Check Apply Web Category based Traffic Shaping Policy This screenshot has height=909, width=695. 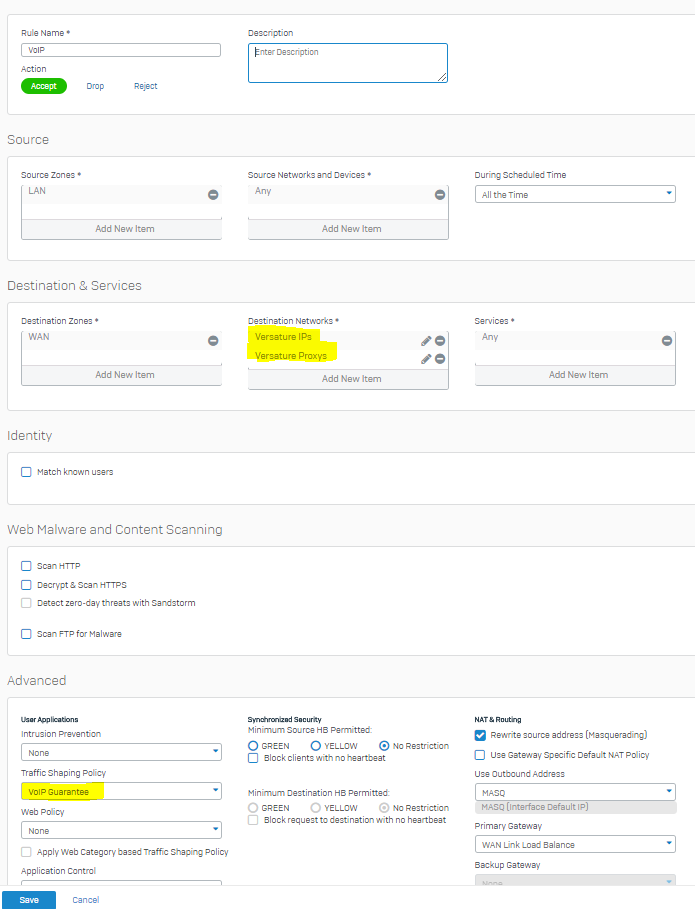pyautogui.click(x=26, y=852)
